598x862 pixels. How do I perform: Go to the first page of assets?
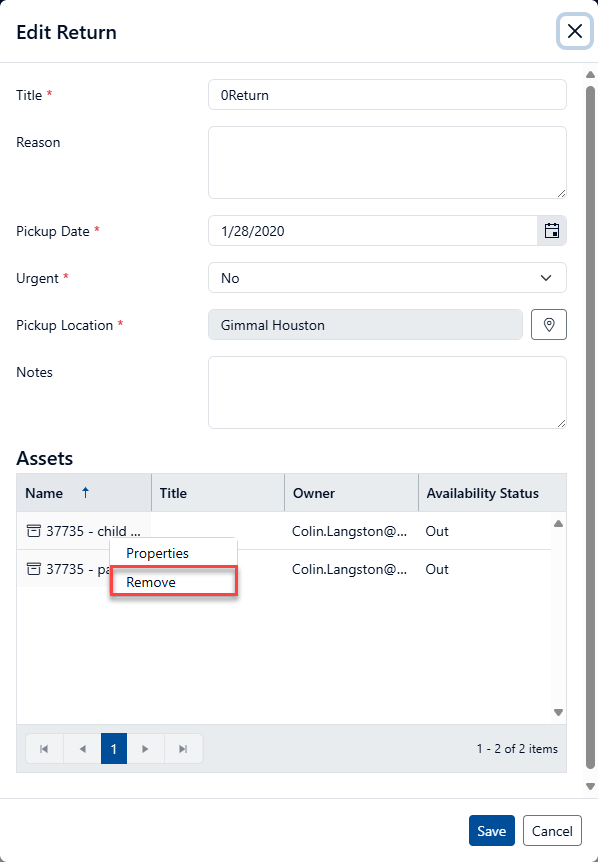(45, 749)
